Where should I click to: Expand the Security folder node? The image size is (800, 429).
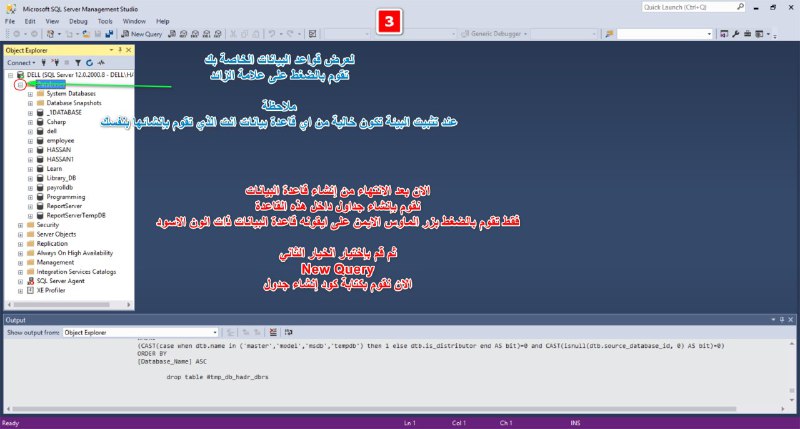[20, 225]
